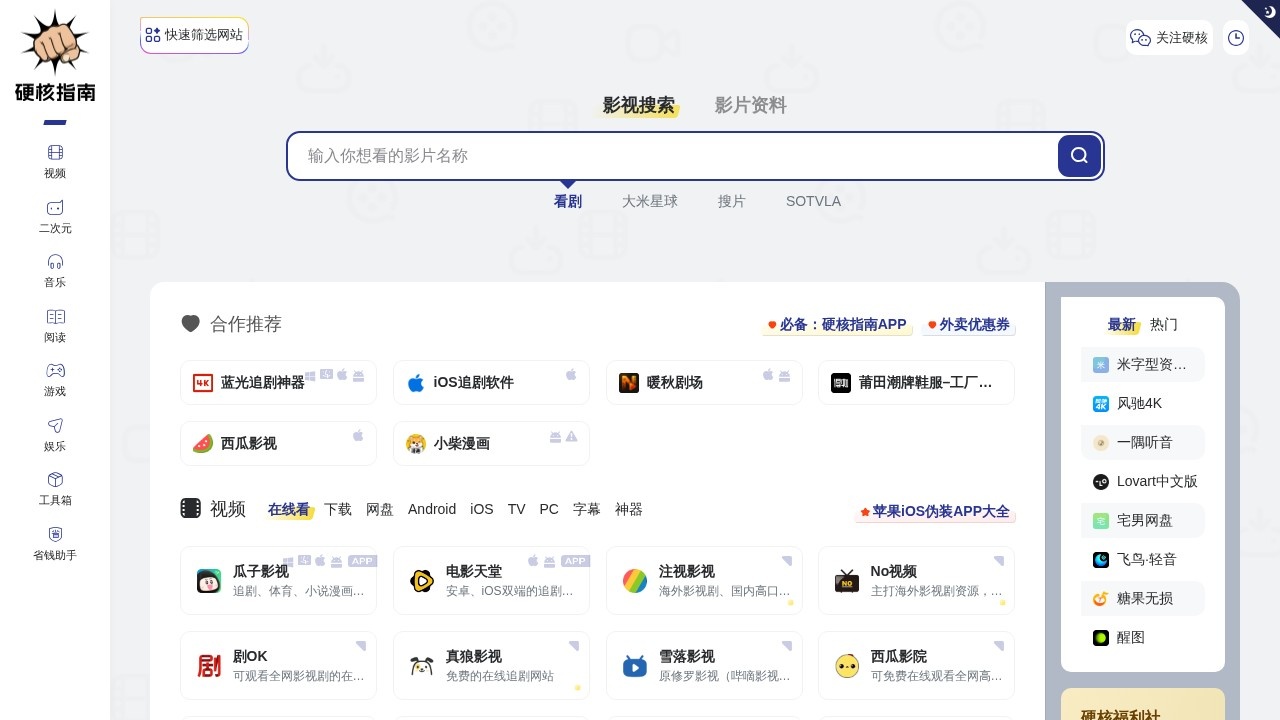Switch to 影片资料 tab
Viewport: 1280px width, 720px height.
point(750,106)
